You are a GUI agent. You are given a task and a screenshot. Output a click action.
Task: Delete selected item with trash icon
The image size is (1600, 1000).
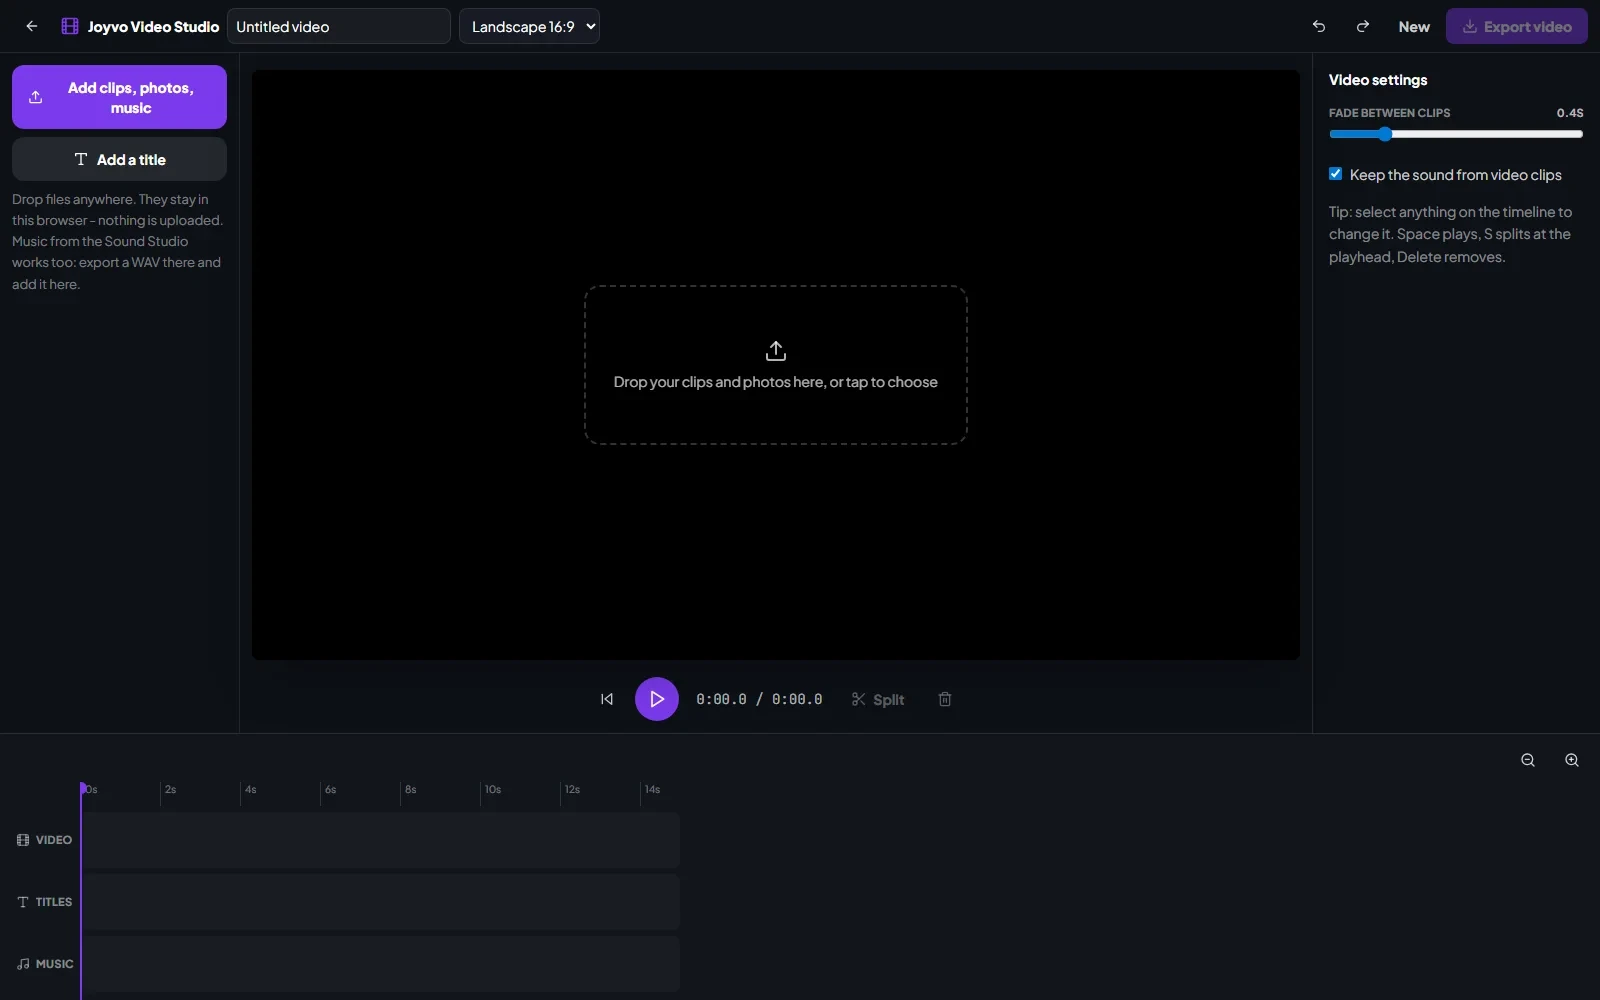point(945,699)
